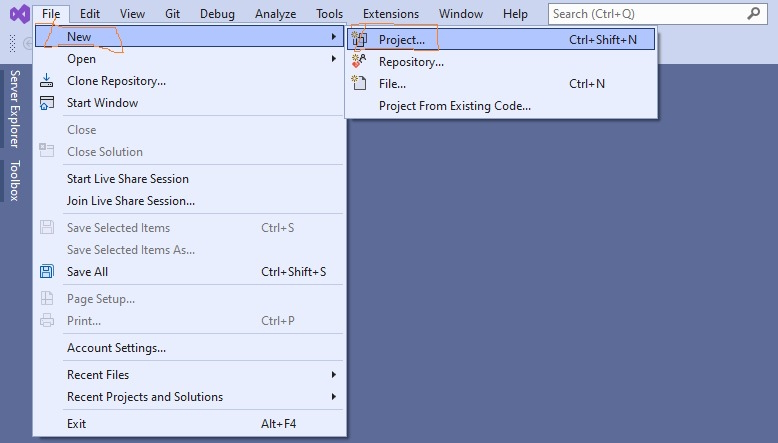The width and height of the screenshot is (778, 443).
Task: Select Save Selected Items As...
Action: [189, 250]
